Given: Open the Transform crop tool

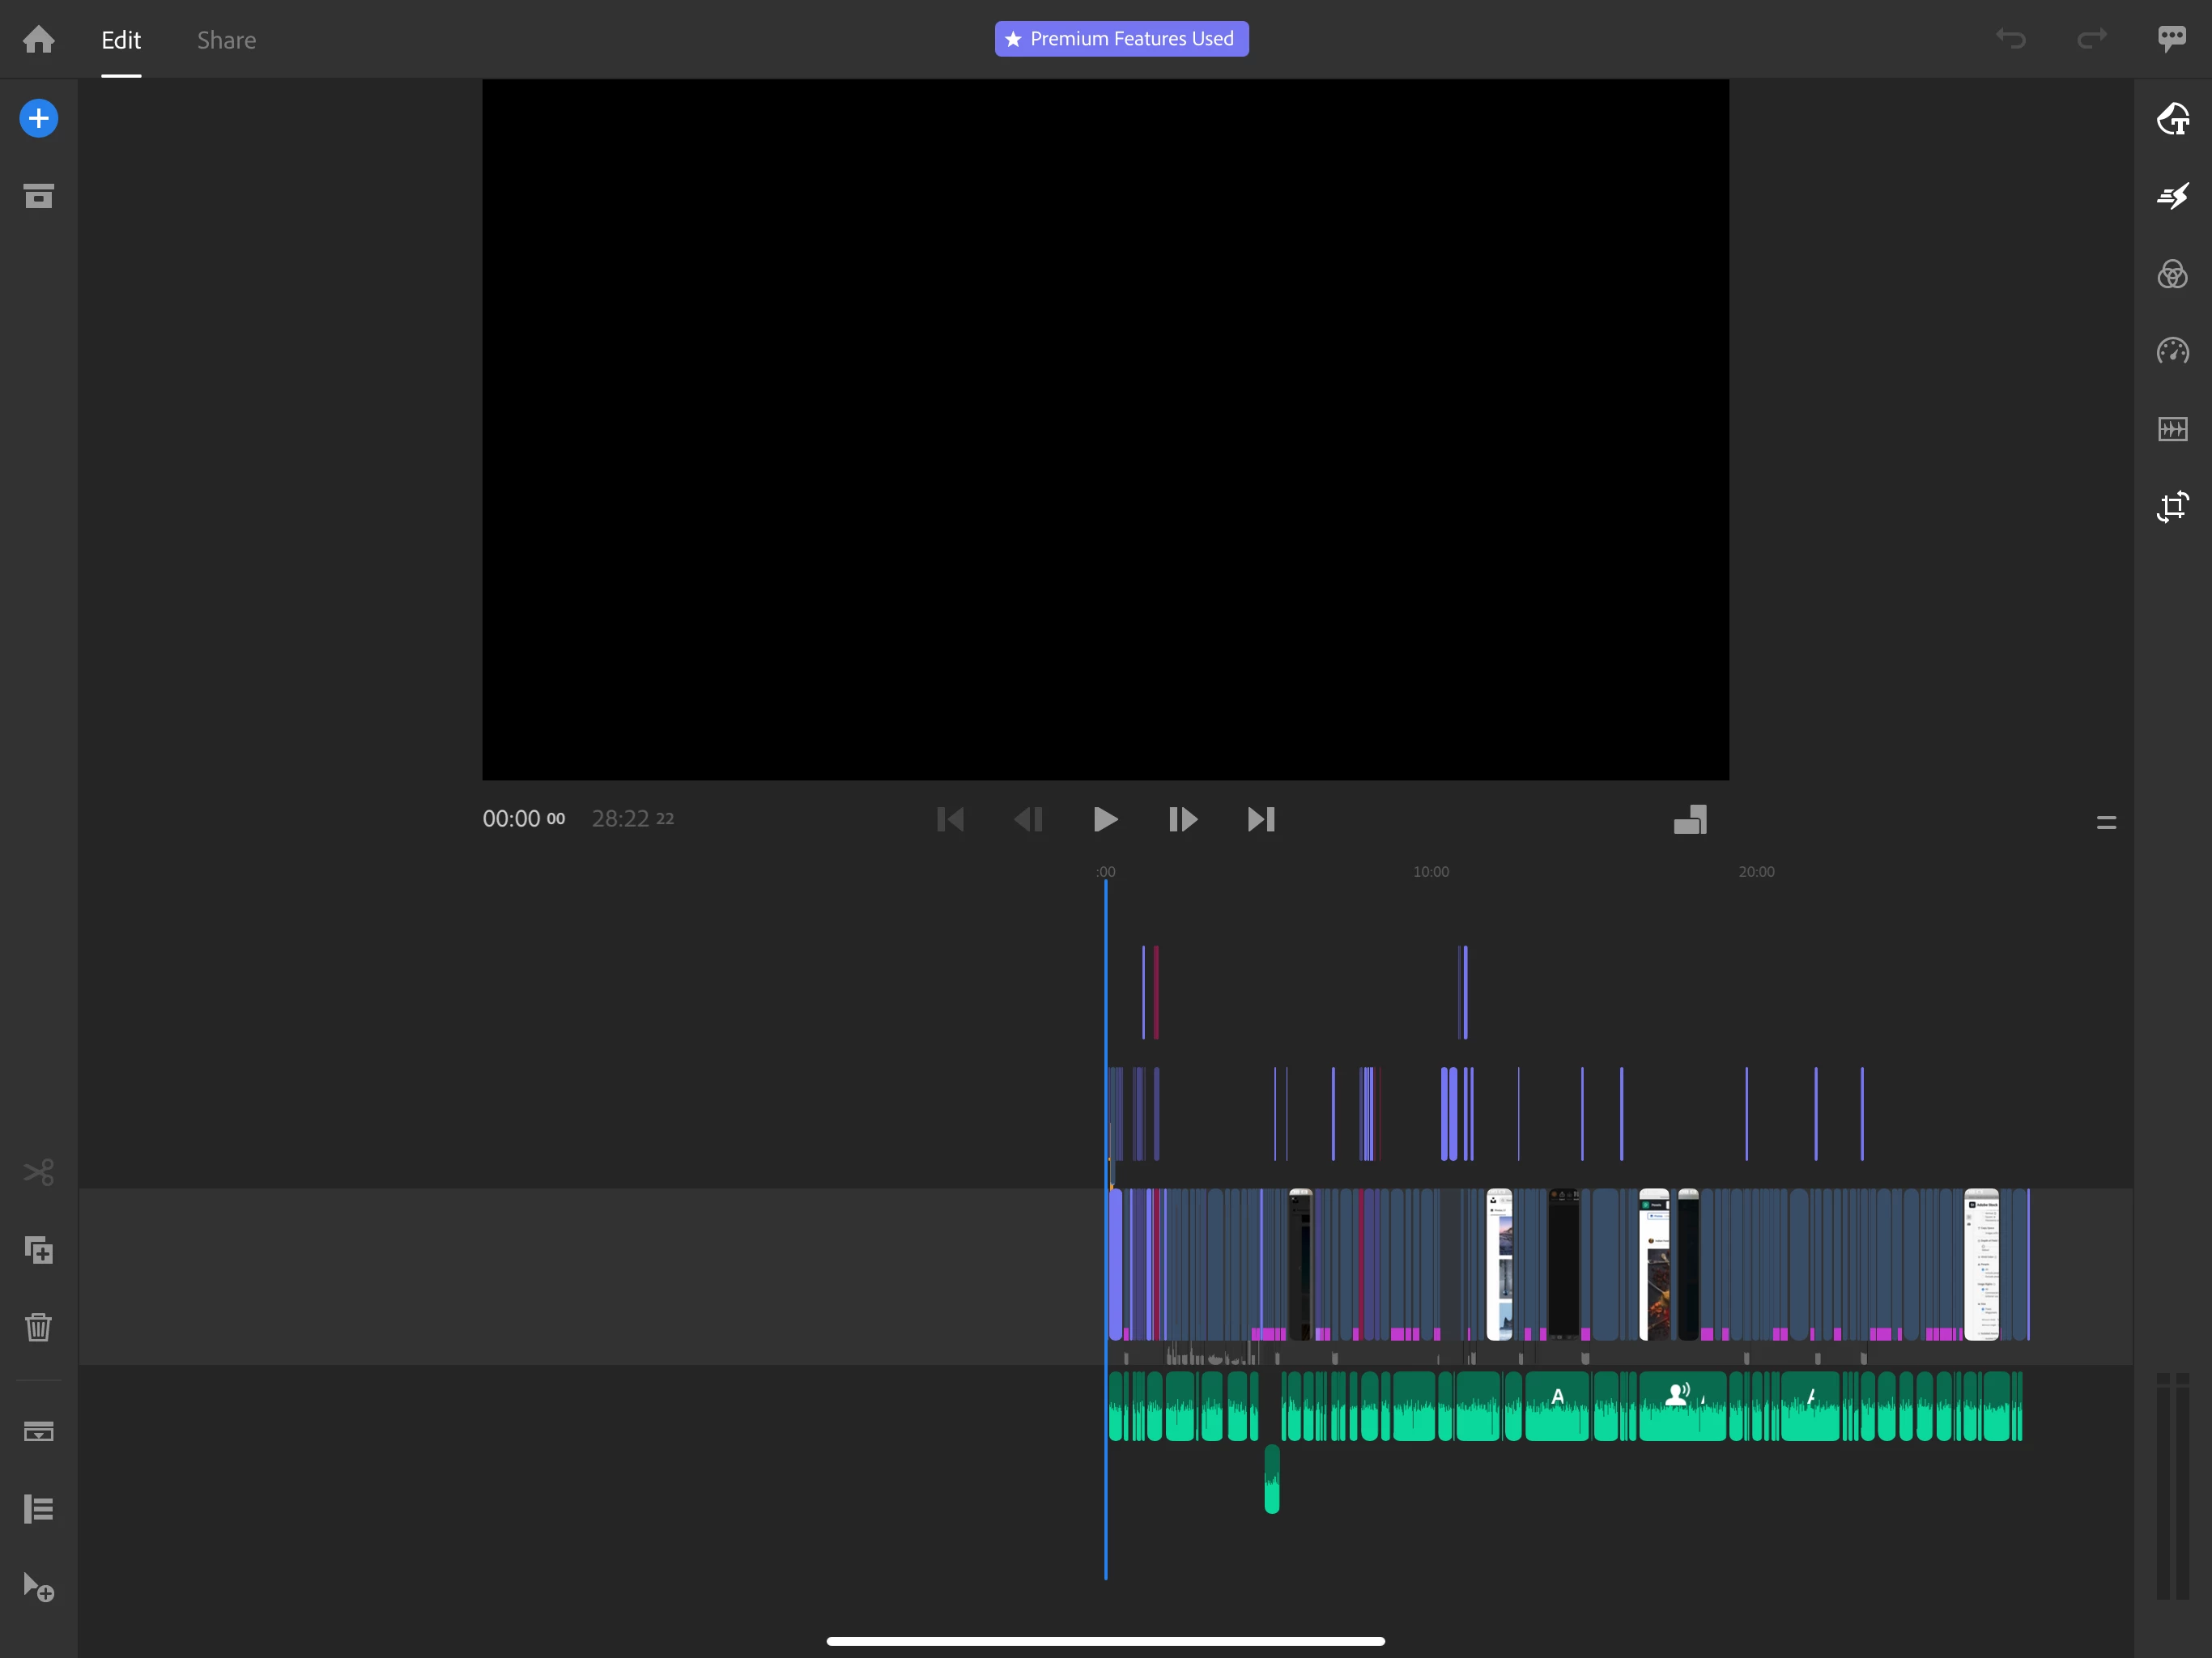Looking at the screenshot, I should (2172, 507).
